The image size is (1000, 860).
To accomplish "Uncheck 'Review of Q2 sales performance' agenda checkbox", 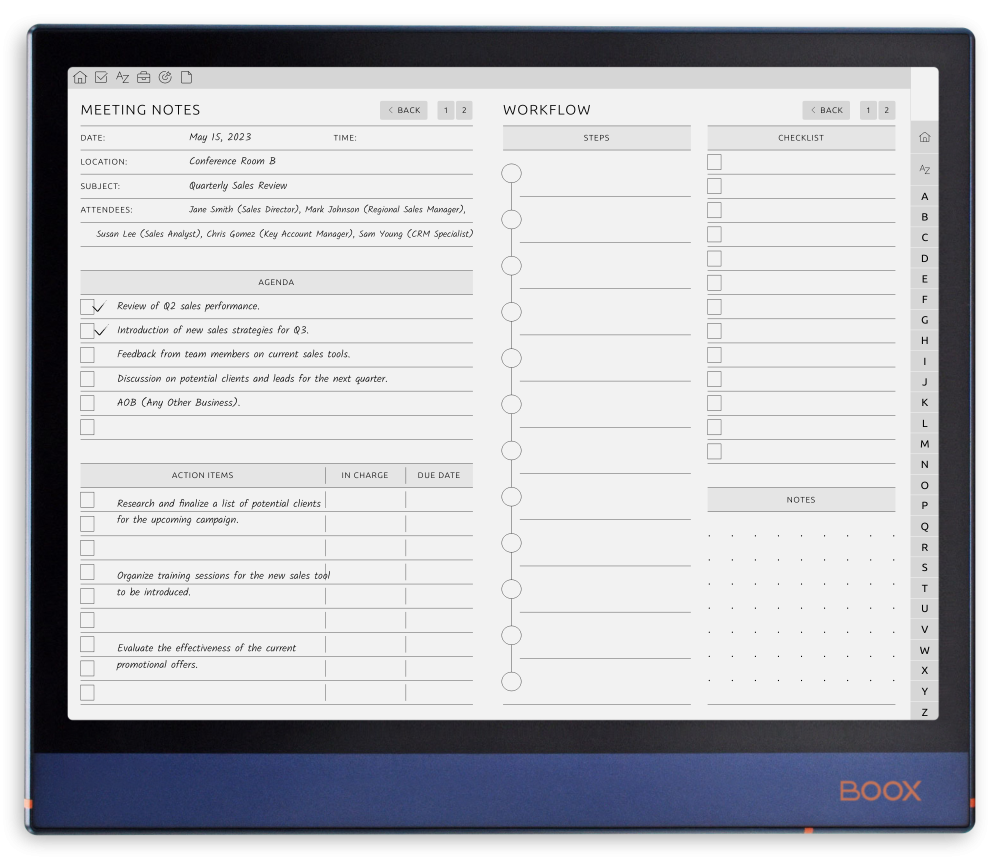I will pyautogui.click(x=87, y=307).
